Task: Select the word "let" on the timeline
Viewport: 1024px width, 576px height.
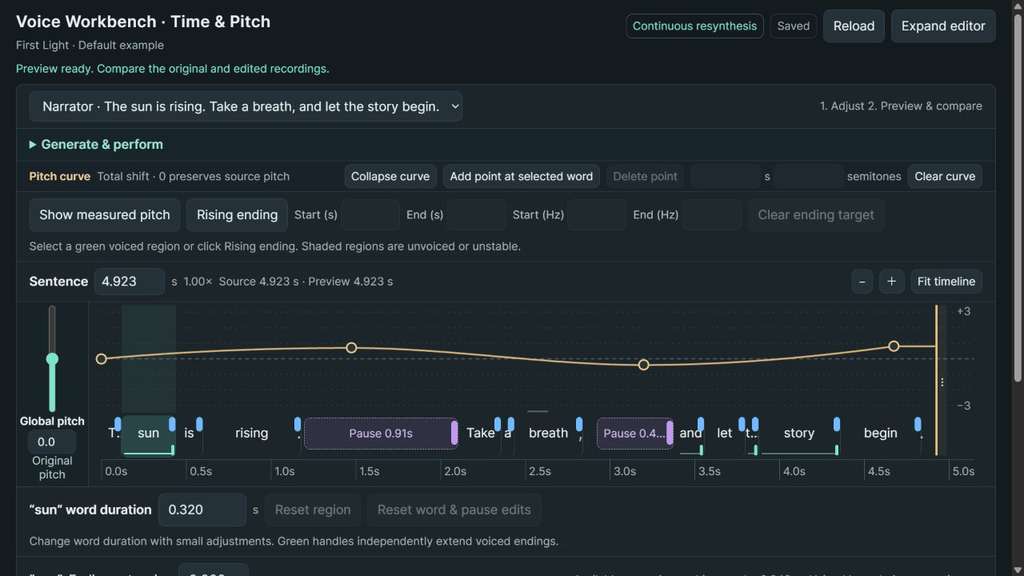Action: [x=724, y=433]
